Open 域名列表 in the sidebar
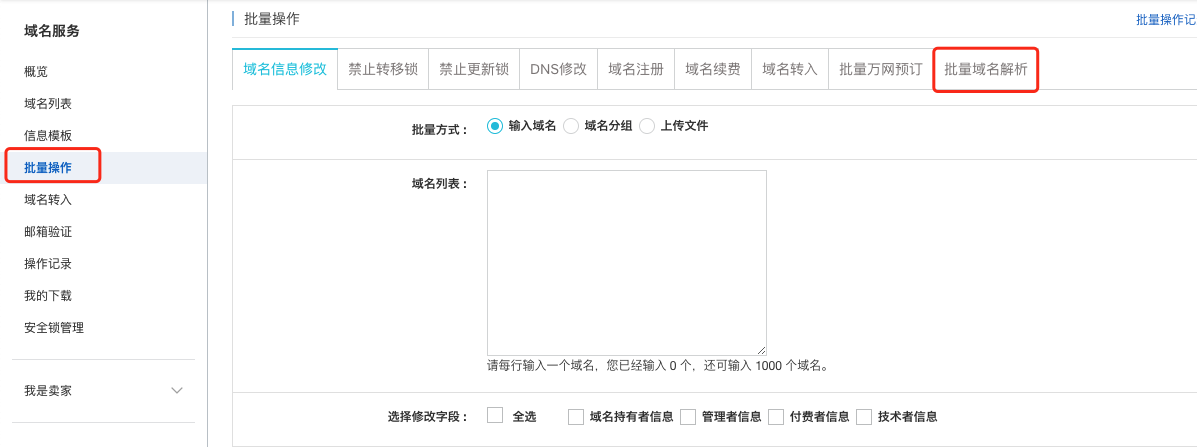 48,104
